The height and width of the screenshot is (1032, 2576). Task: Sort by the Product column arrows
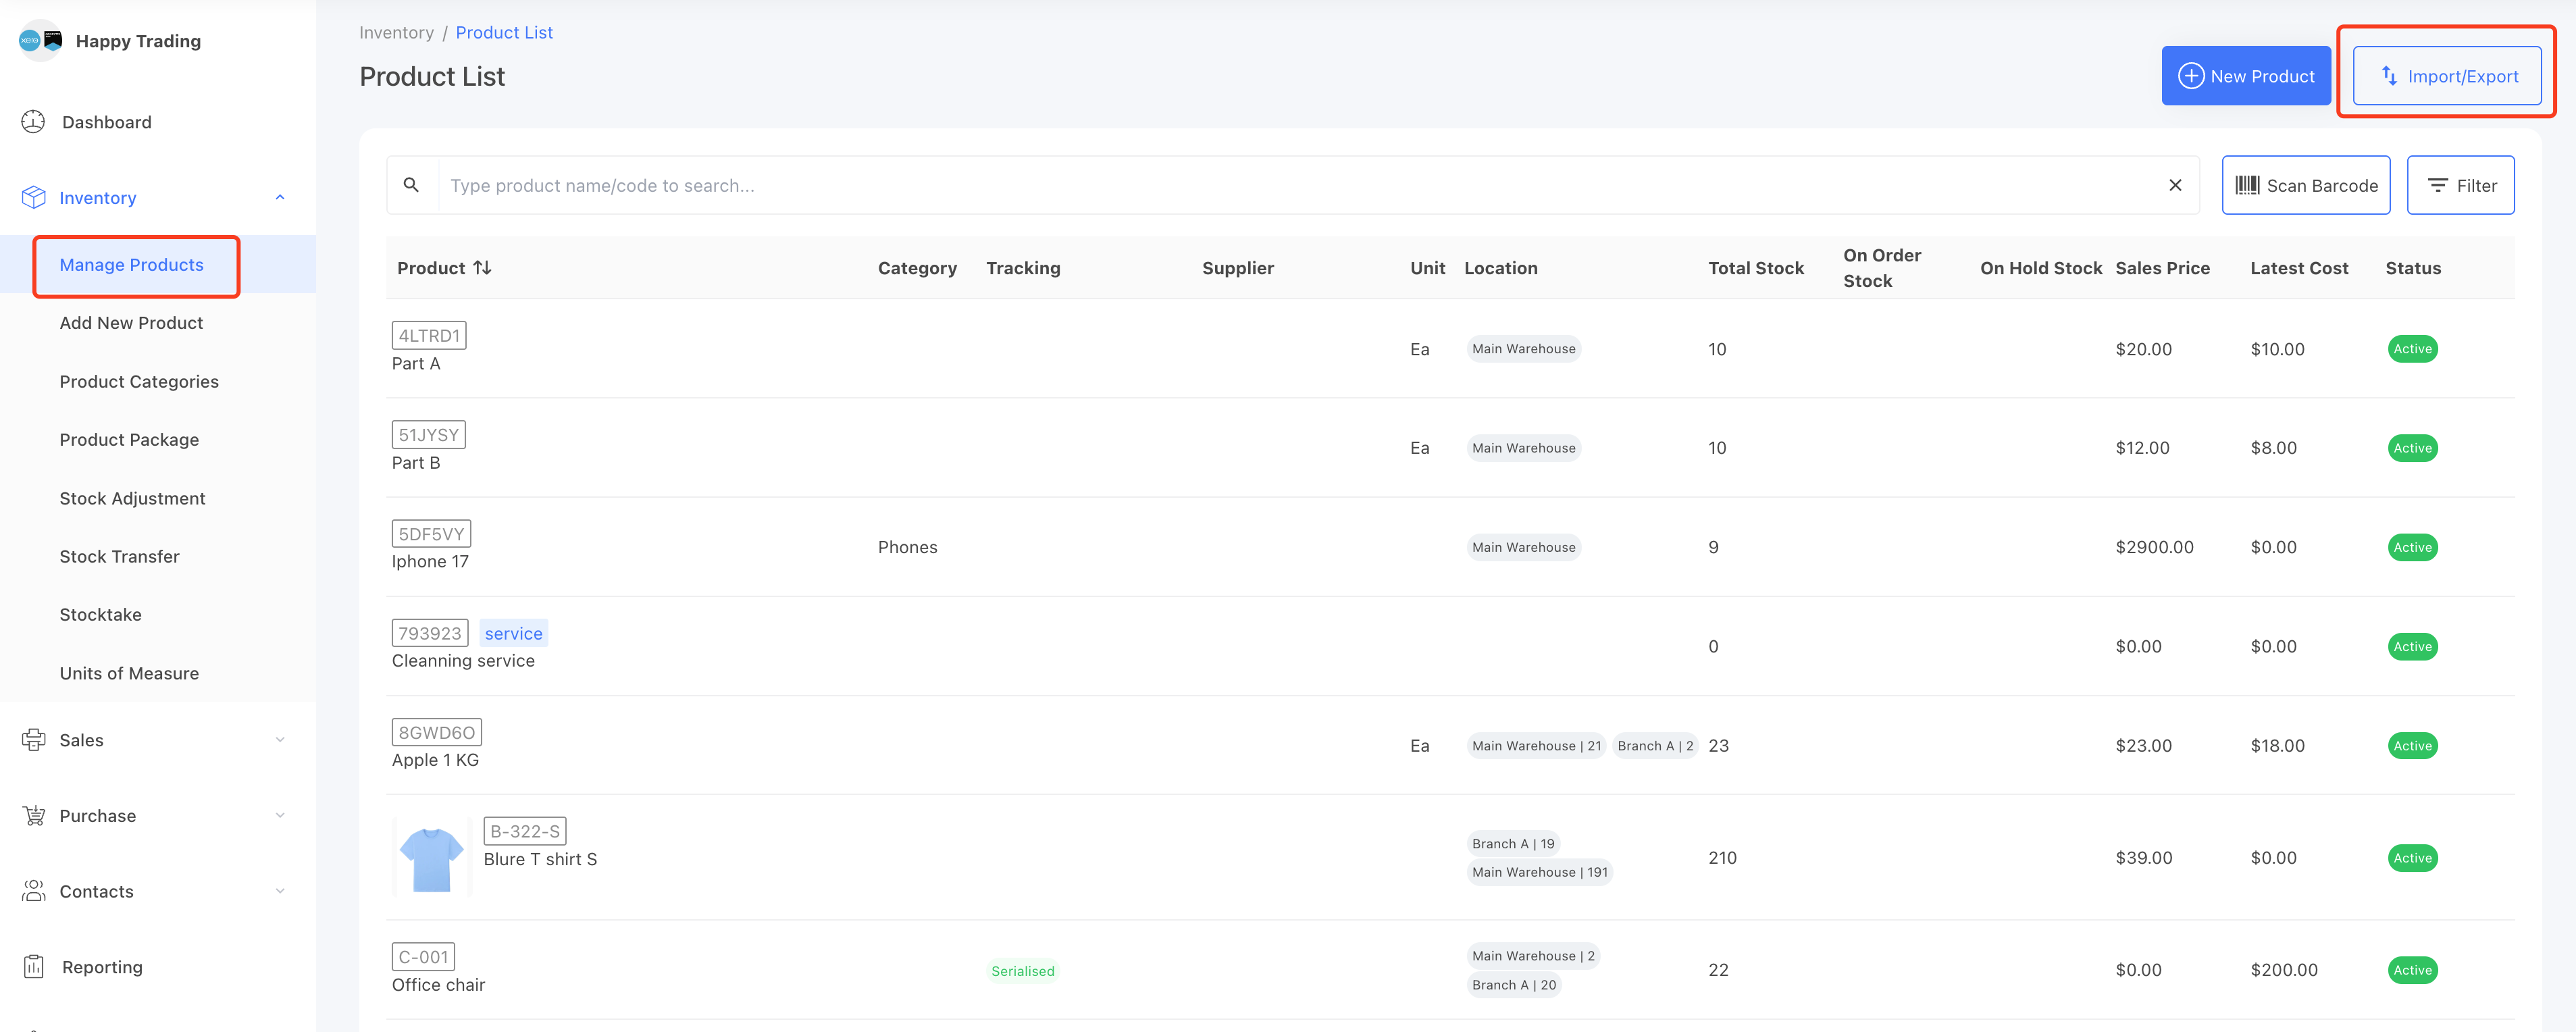(482, 268)
